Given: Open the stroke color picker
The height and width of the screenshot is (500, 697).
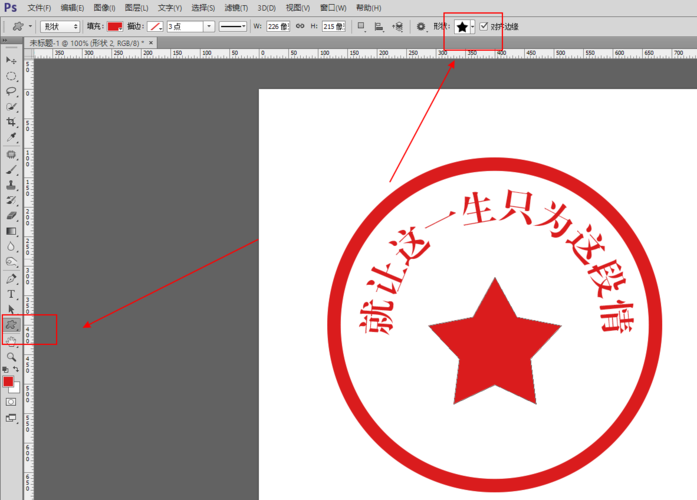Looking at the screenshot, I should click(x=155, y=27).
